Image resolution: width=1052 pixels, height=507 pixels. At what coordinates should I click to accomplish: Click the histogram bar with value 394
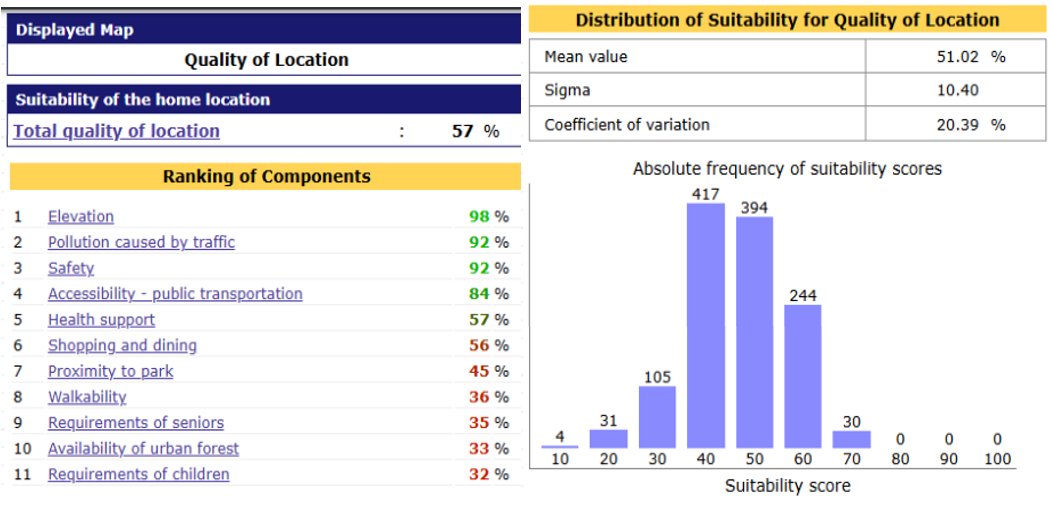pos(754,332)
